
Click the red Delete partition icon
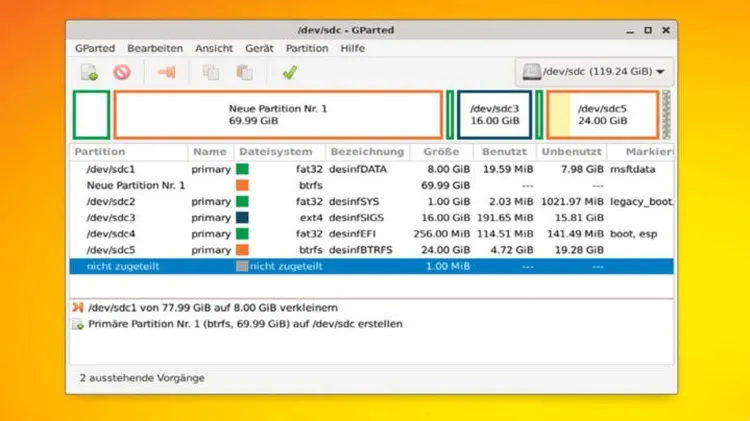[x=122, y=72]
